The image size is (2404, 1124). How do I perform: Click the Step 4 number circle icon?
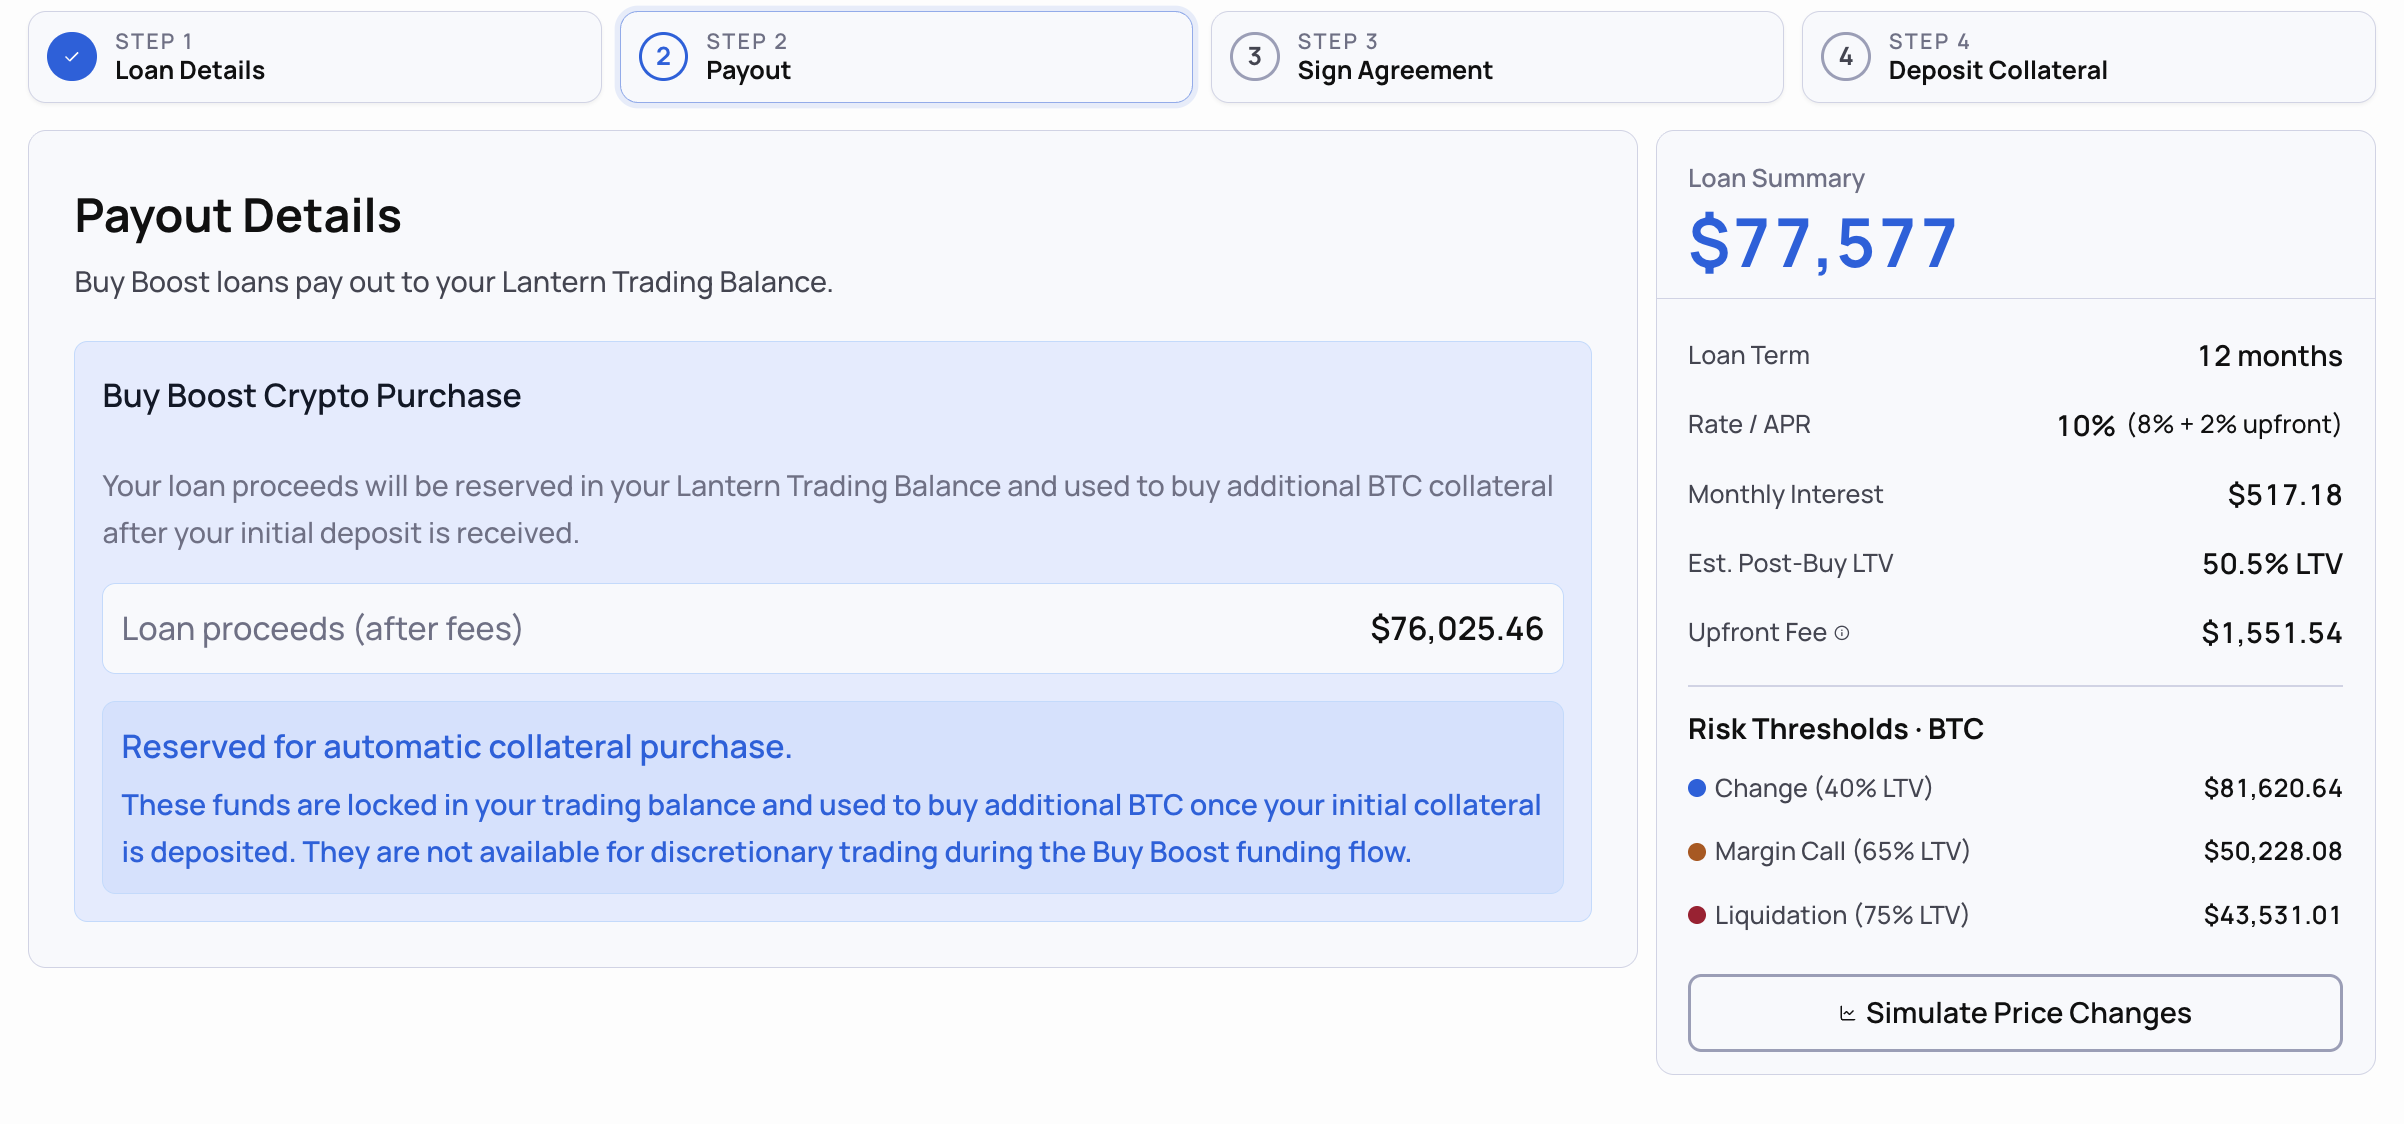tap(1846, 57)
